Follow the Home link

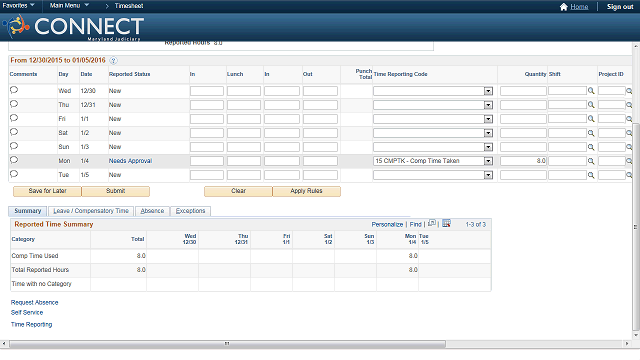pos(579,7)
